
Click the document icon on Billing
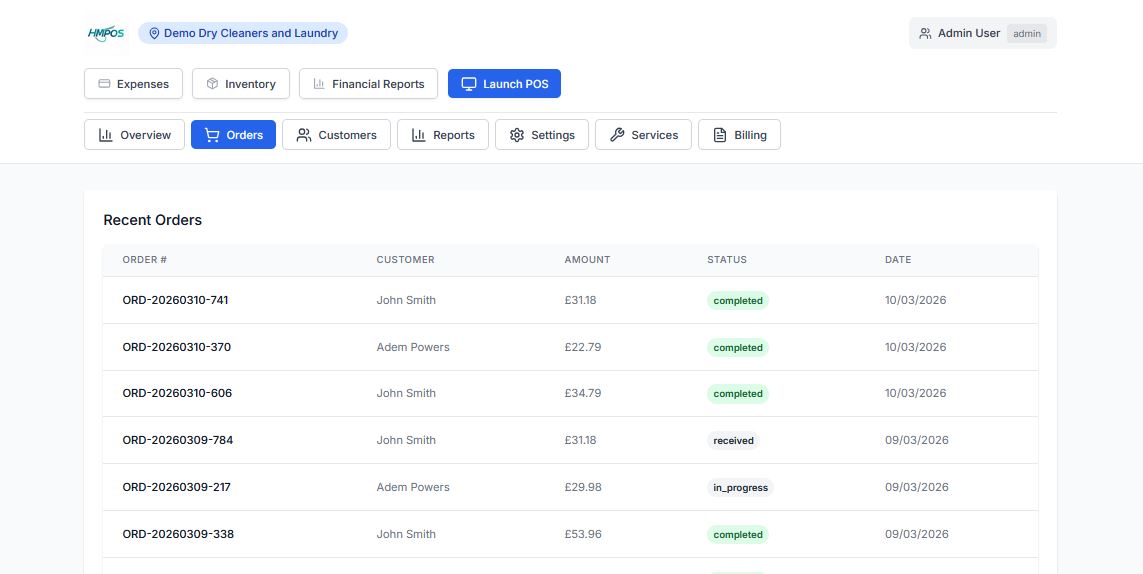click(719, 135)
